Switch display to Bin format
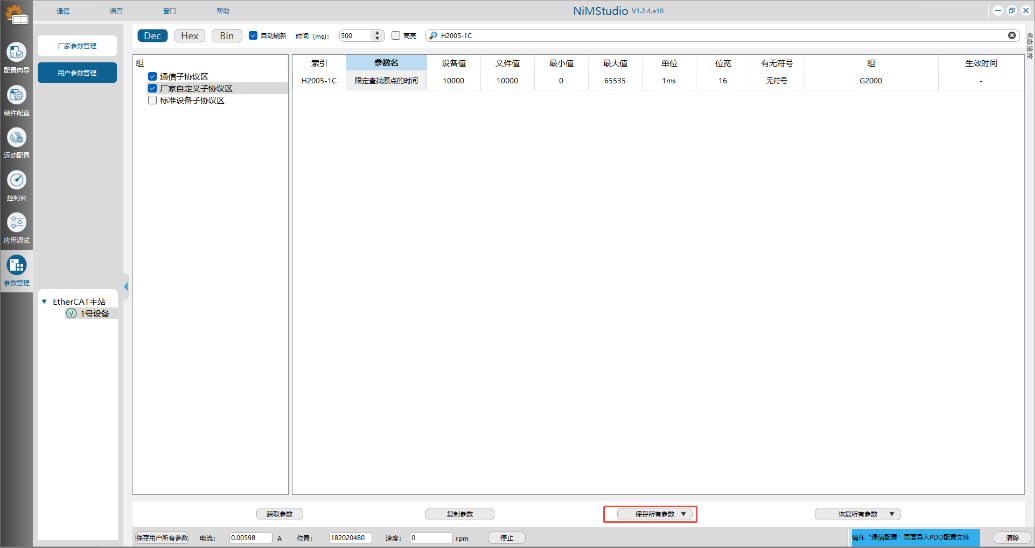The width and height of the screenshot is (1035, 548). 226,36
